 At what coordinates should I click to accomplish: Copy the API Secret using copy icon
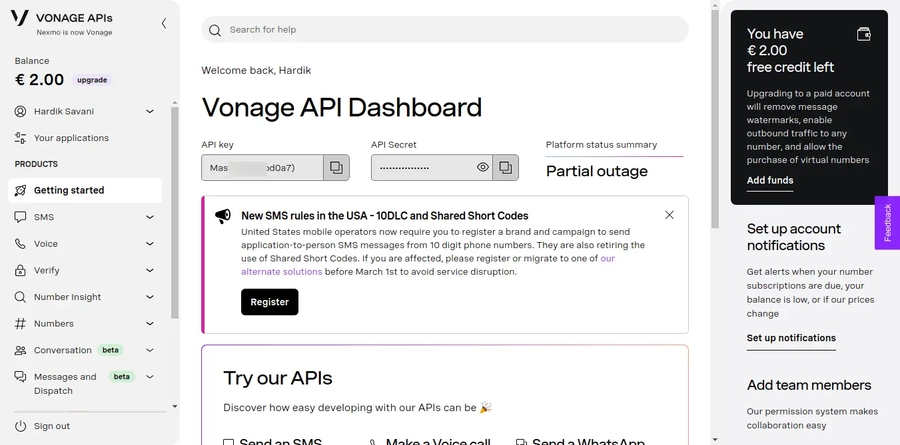[x=506, y=167]
